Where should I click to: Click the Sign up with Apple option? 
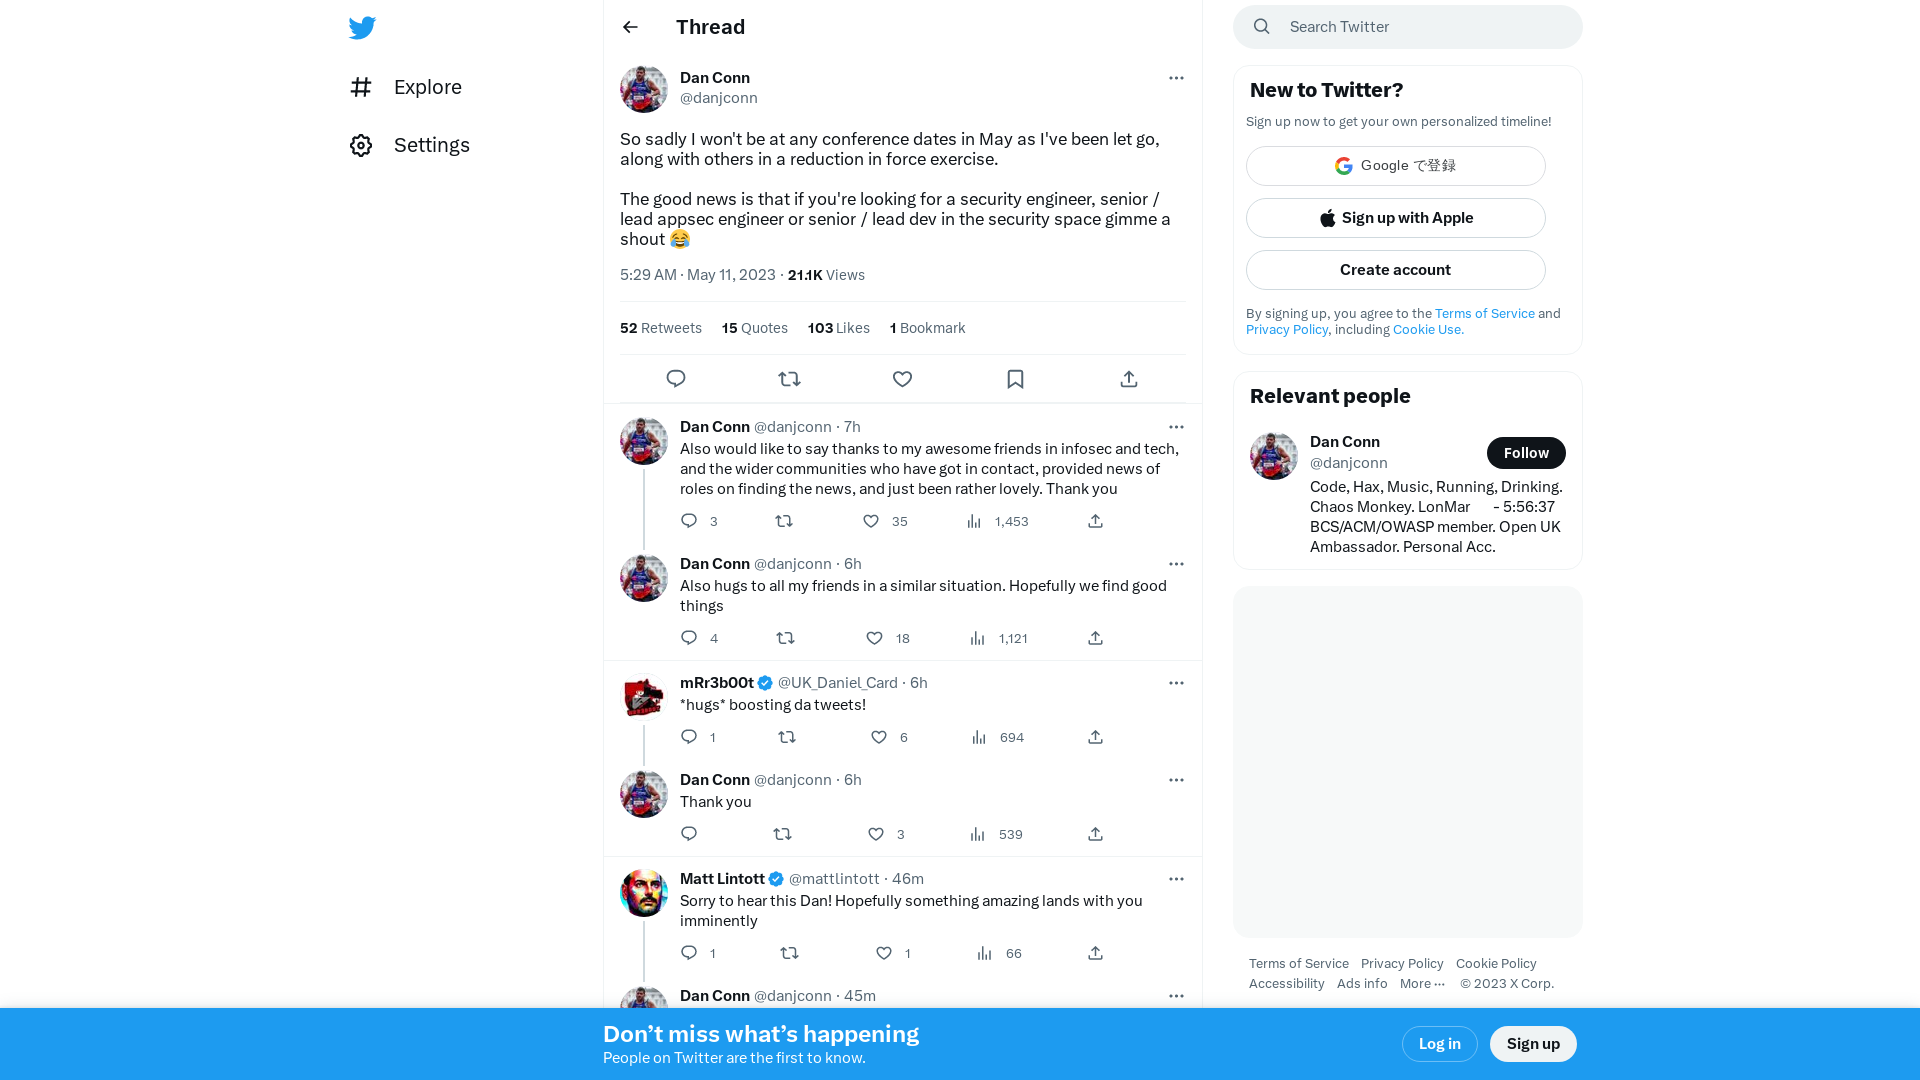[1395, 218]
